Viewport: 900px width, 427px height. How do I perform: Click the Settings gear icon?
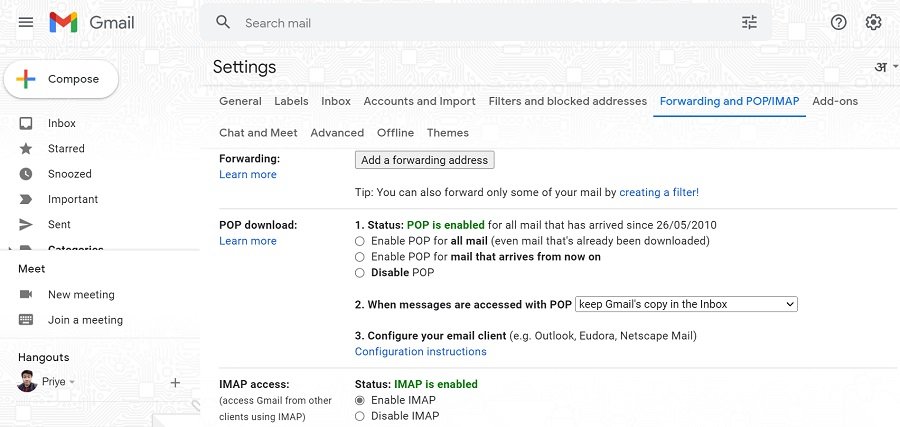(x=873, y=22)
